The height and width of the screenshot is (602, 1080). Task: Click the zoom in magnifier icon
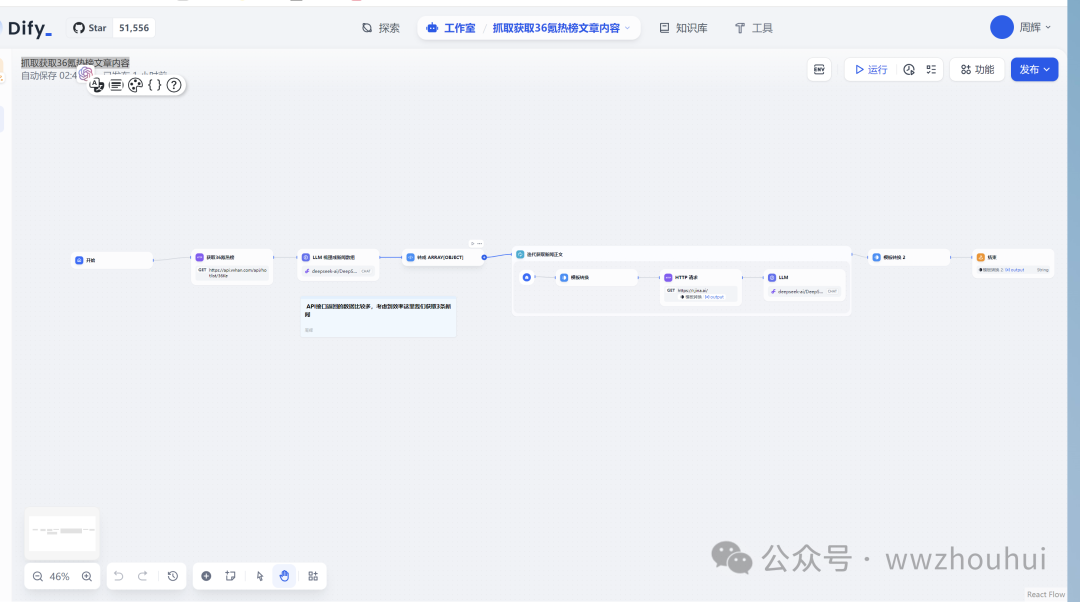[87, 576]
